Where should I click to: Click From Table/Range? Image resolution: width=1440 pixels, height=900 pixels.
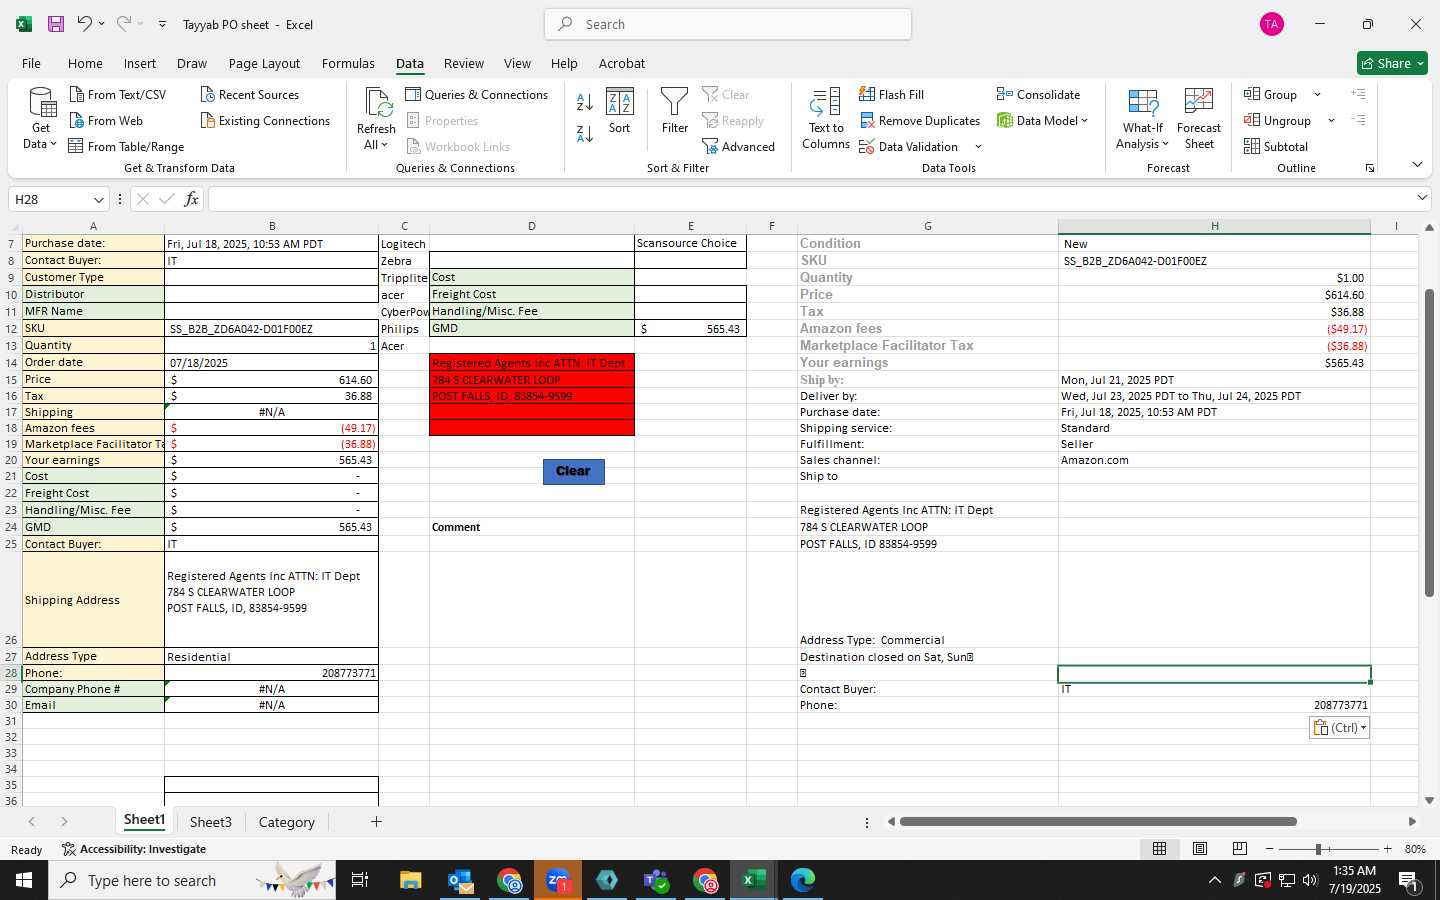coord(126,146)
